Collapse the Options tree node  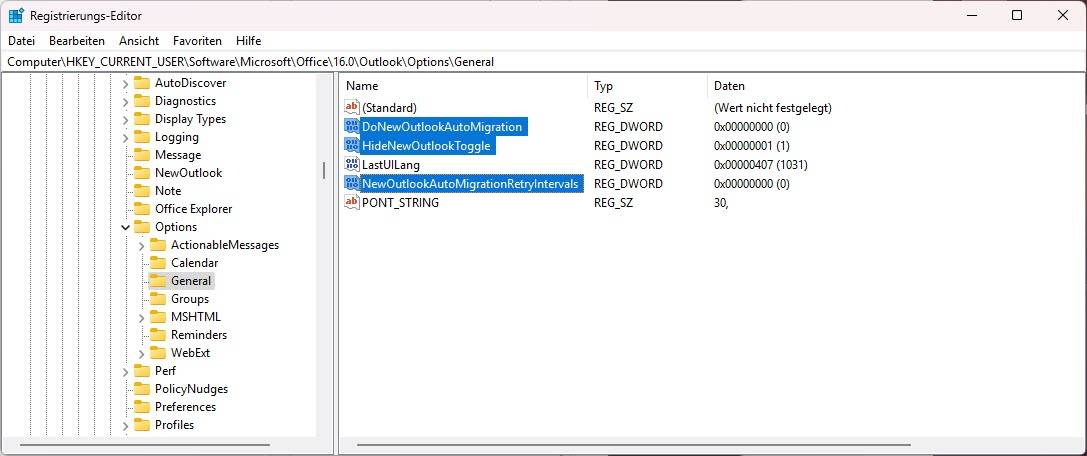click(125, 227)
